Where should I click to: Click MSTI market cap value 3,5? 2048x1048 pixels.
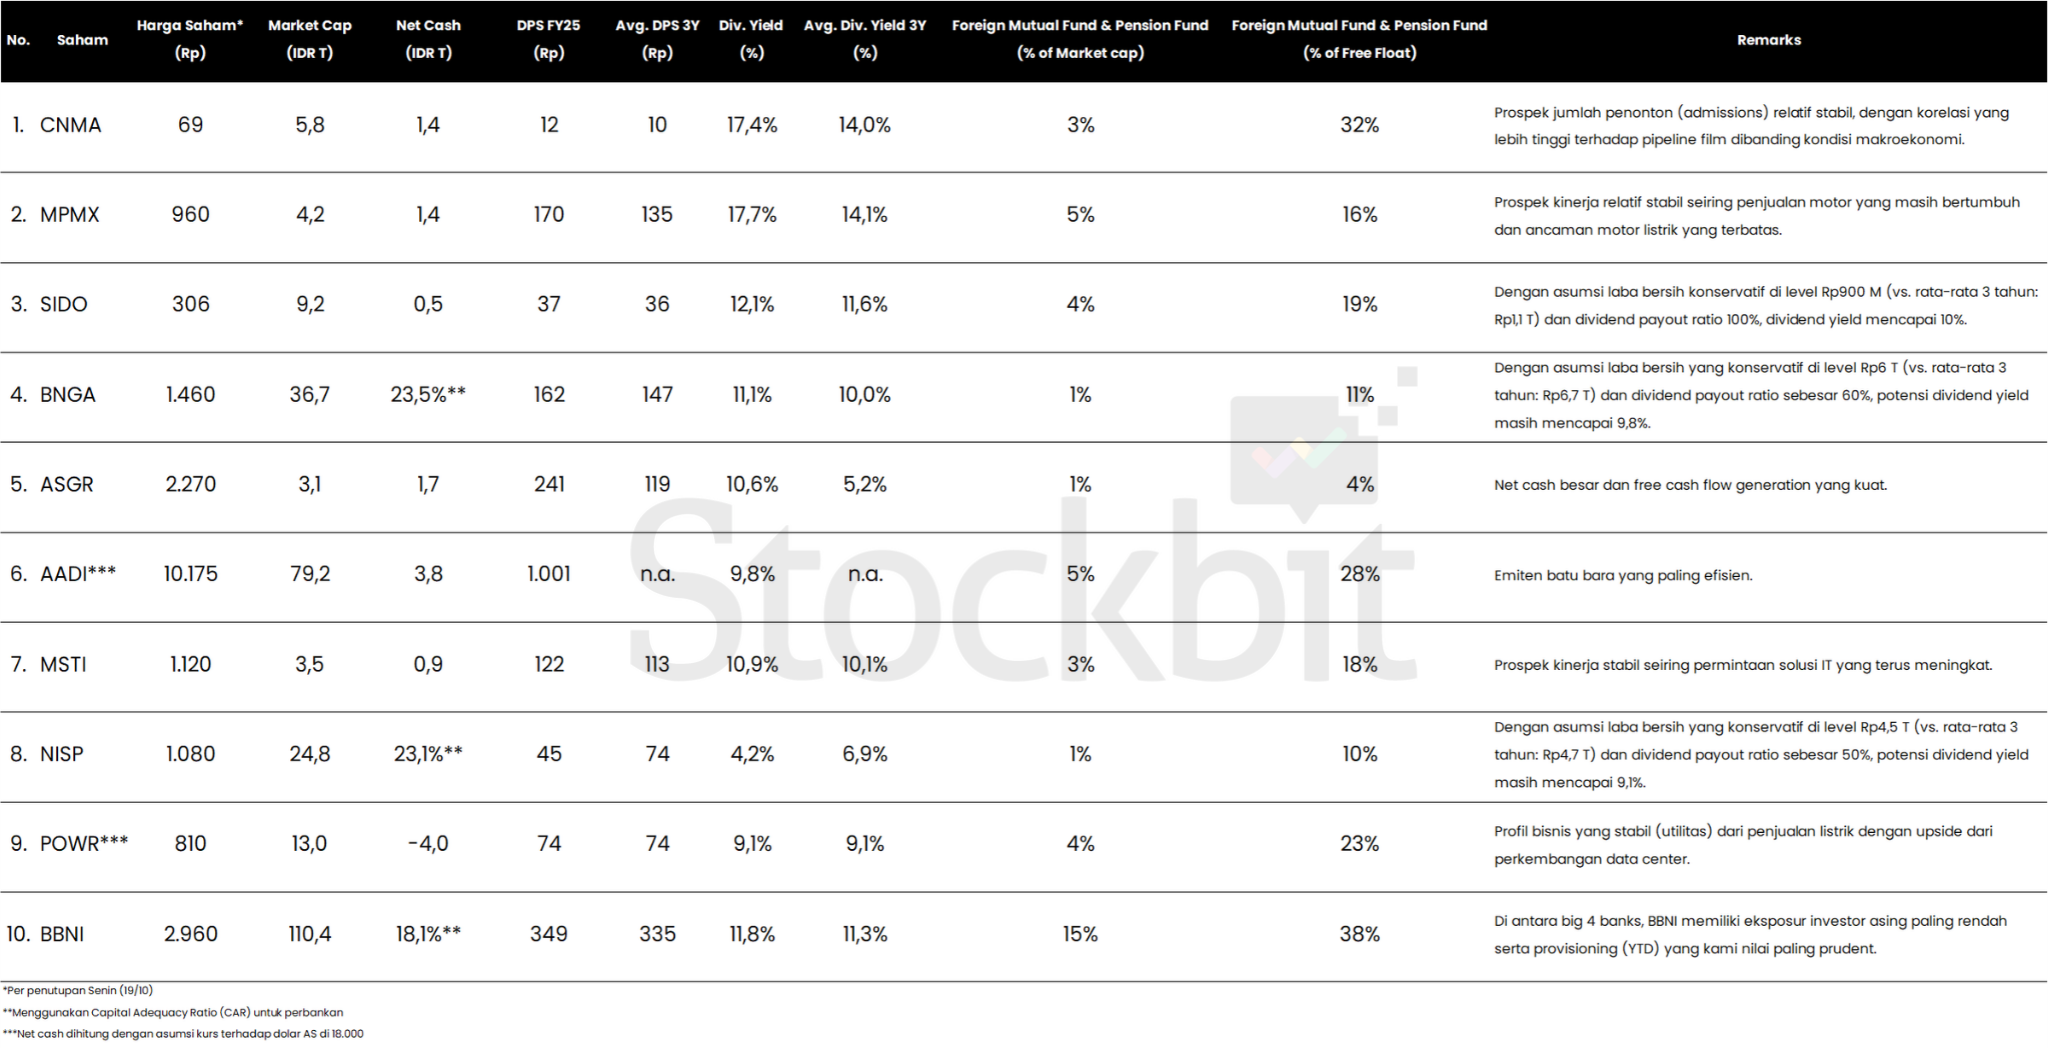[310, 665]
